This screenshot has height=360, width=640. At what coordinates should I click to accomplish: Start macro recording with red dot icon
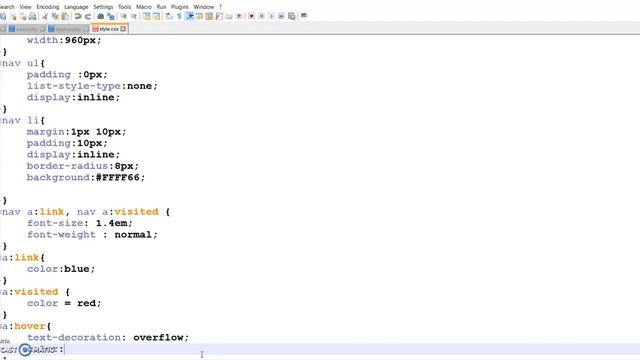point(251,16)
